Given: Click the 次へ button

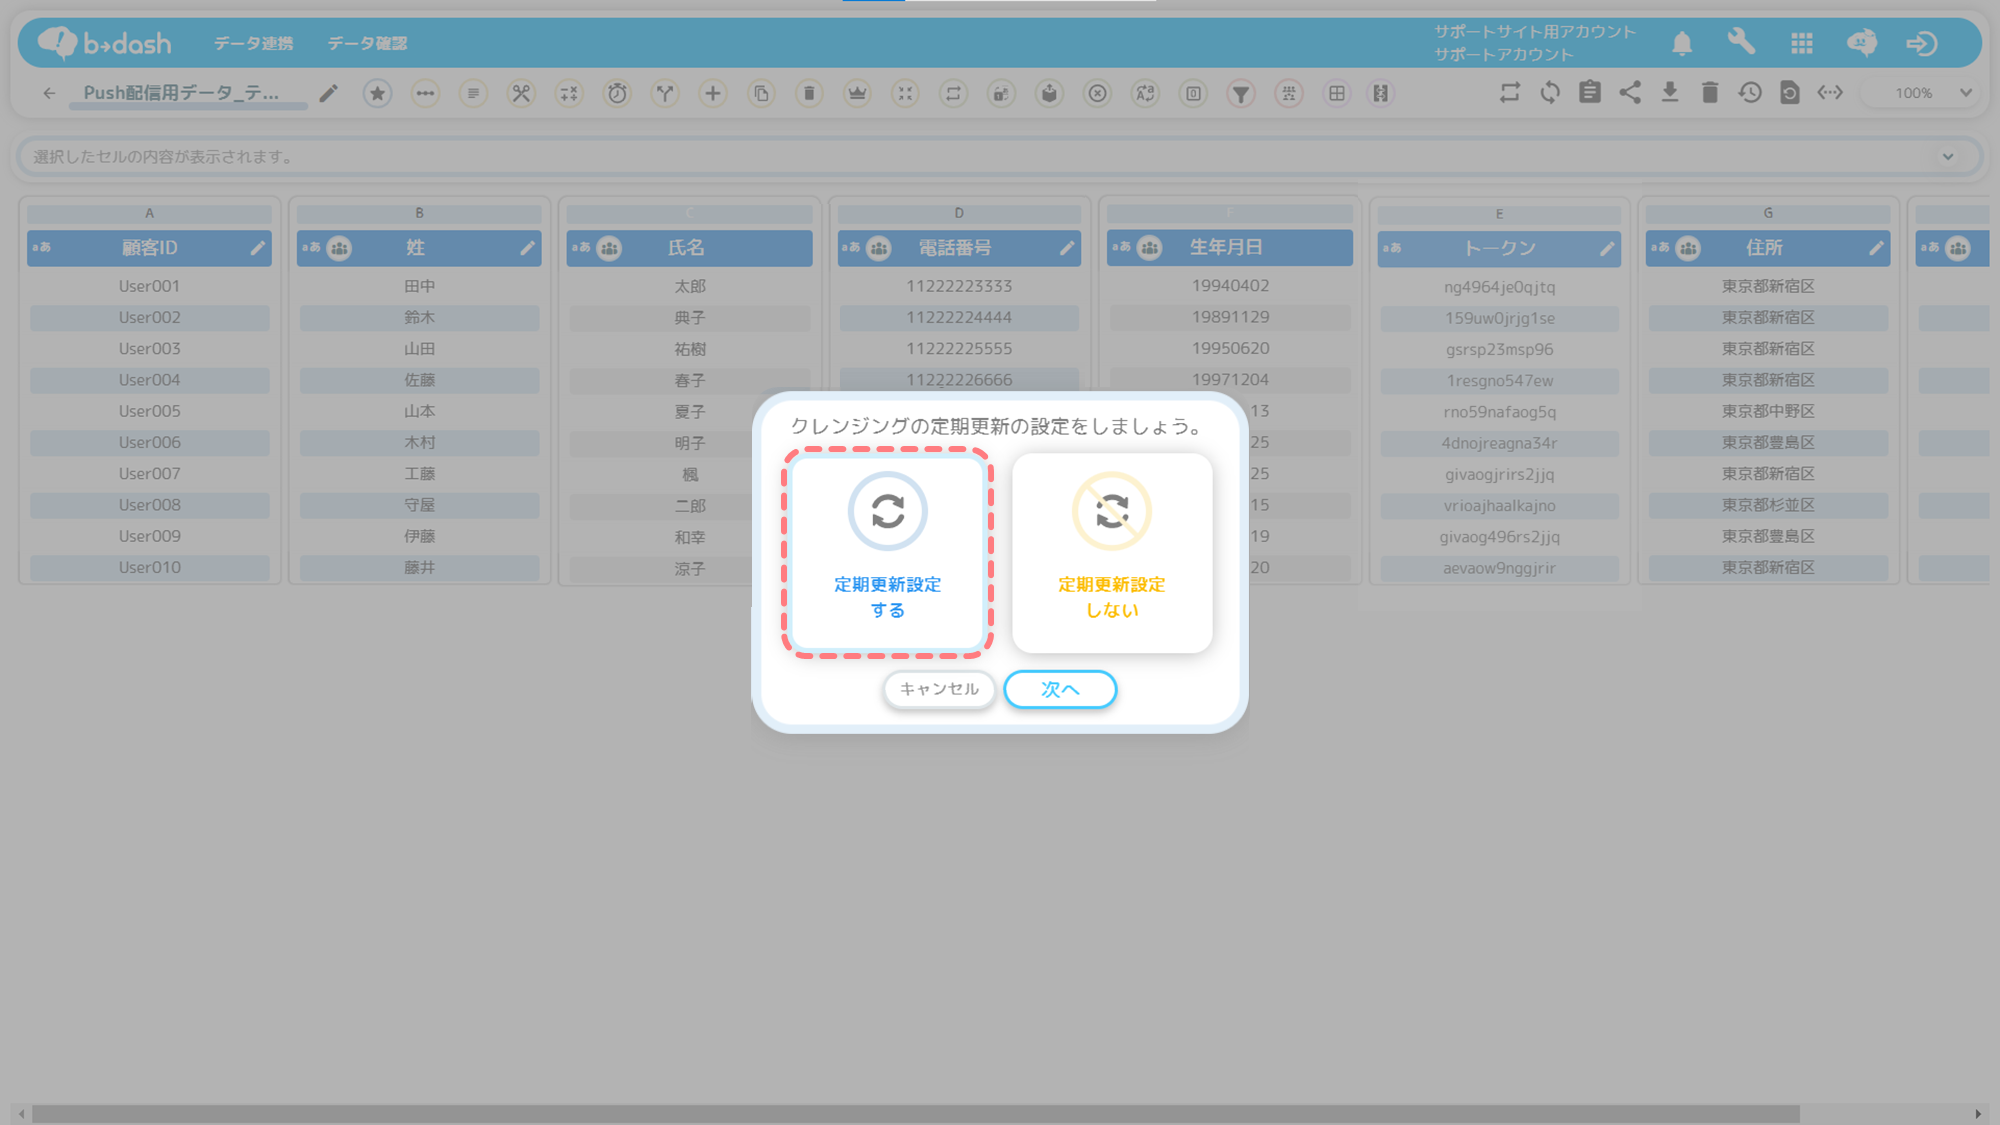Looking at the screenshot, I should coord(1059,689).
